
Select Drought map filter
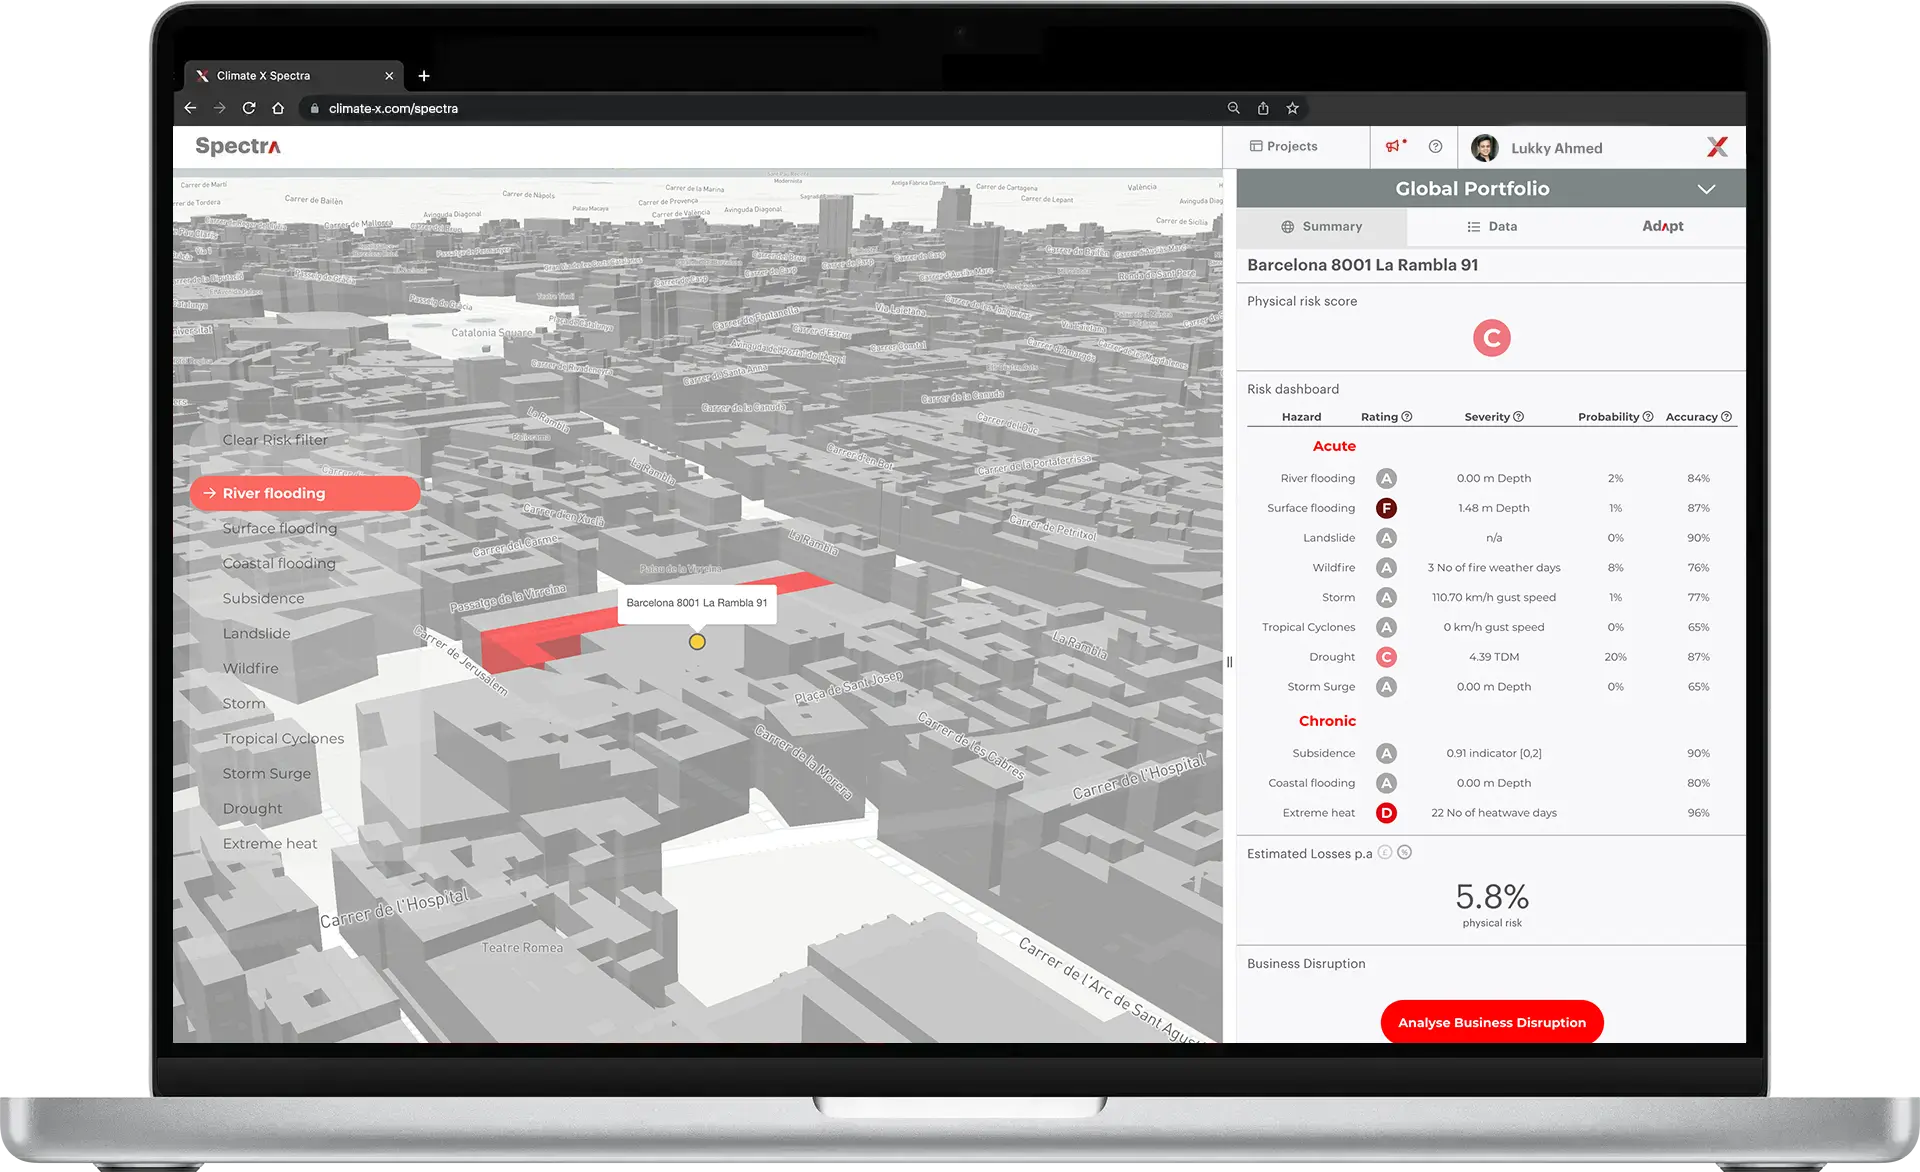[x=253, y=809]
